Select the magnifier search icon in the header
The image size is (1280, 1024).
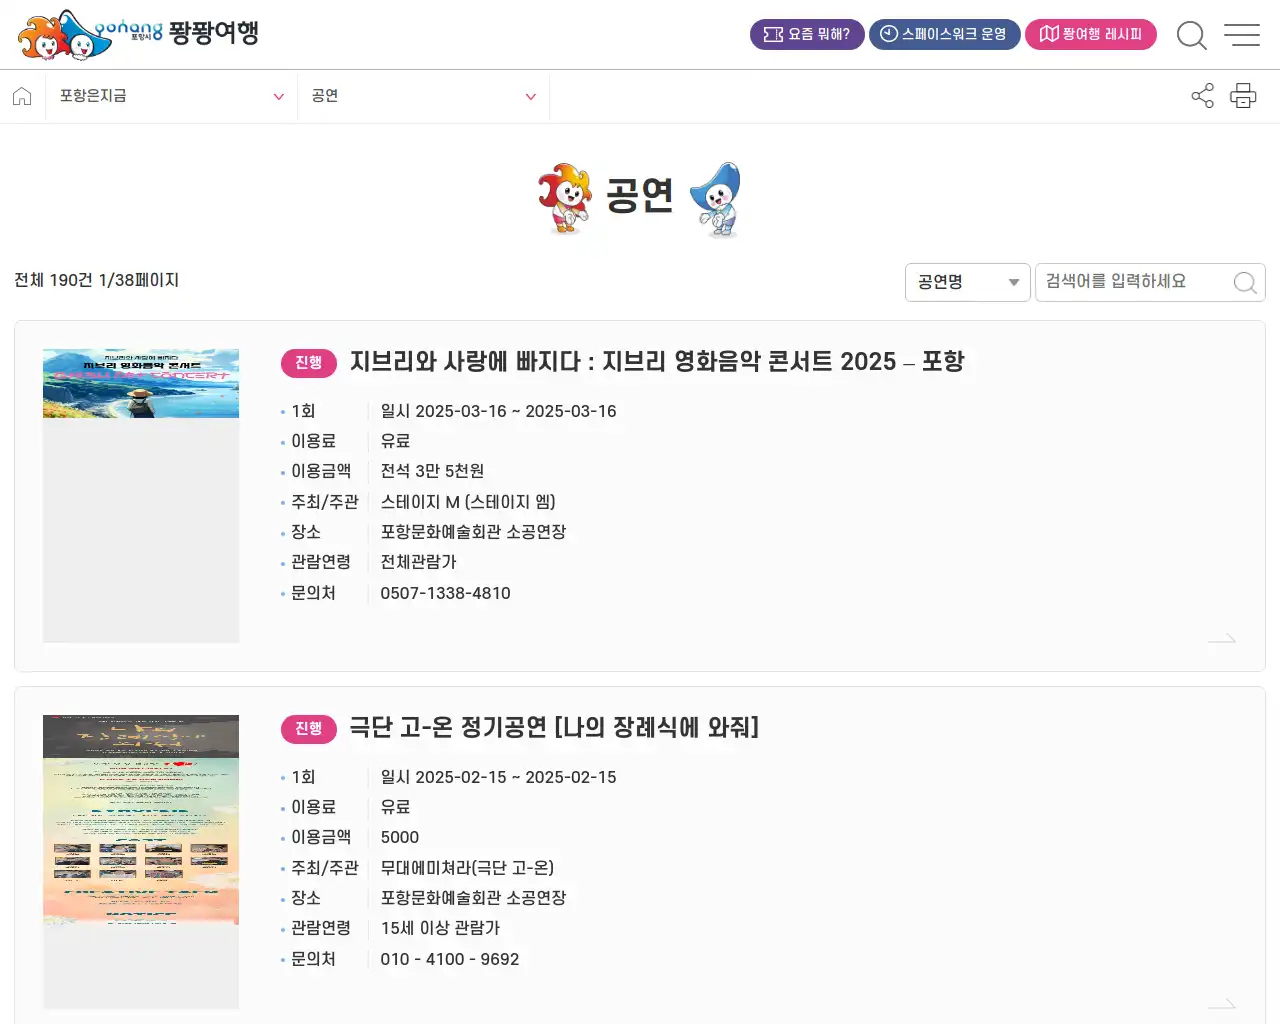coord(1192,35)
